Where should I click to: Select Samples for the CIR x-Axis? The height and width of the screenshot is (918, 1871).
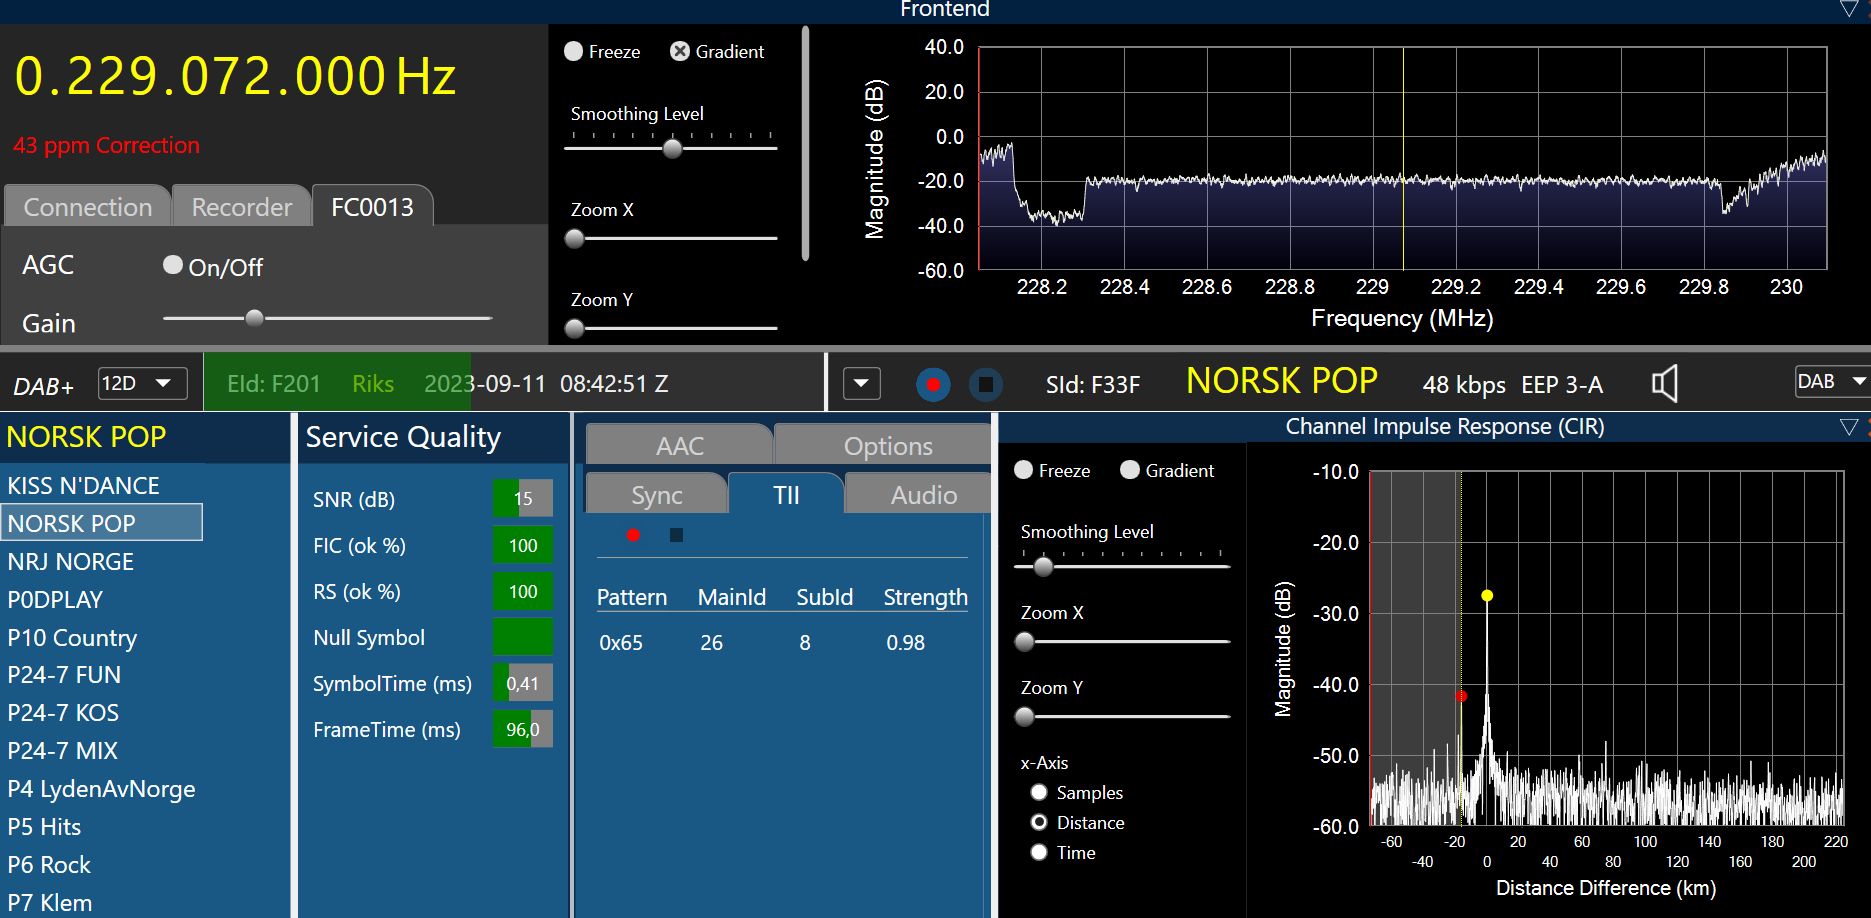pyautogui.click(x=1039, y=792)
